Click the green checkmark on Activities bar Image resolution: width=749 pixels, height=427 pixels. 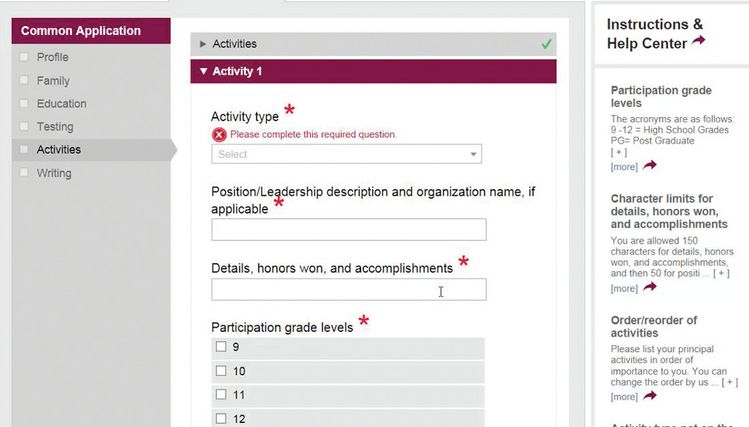pos(546,44)
